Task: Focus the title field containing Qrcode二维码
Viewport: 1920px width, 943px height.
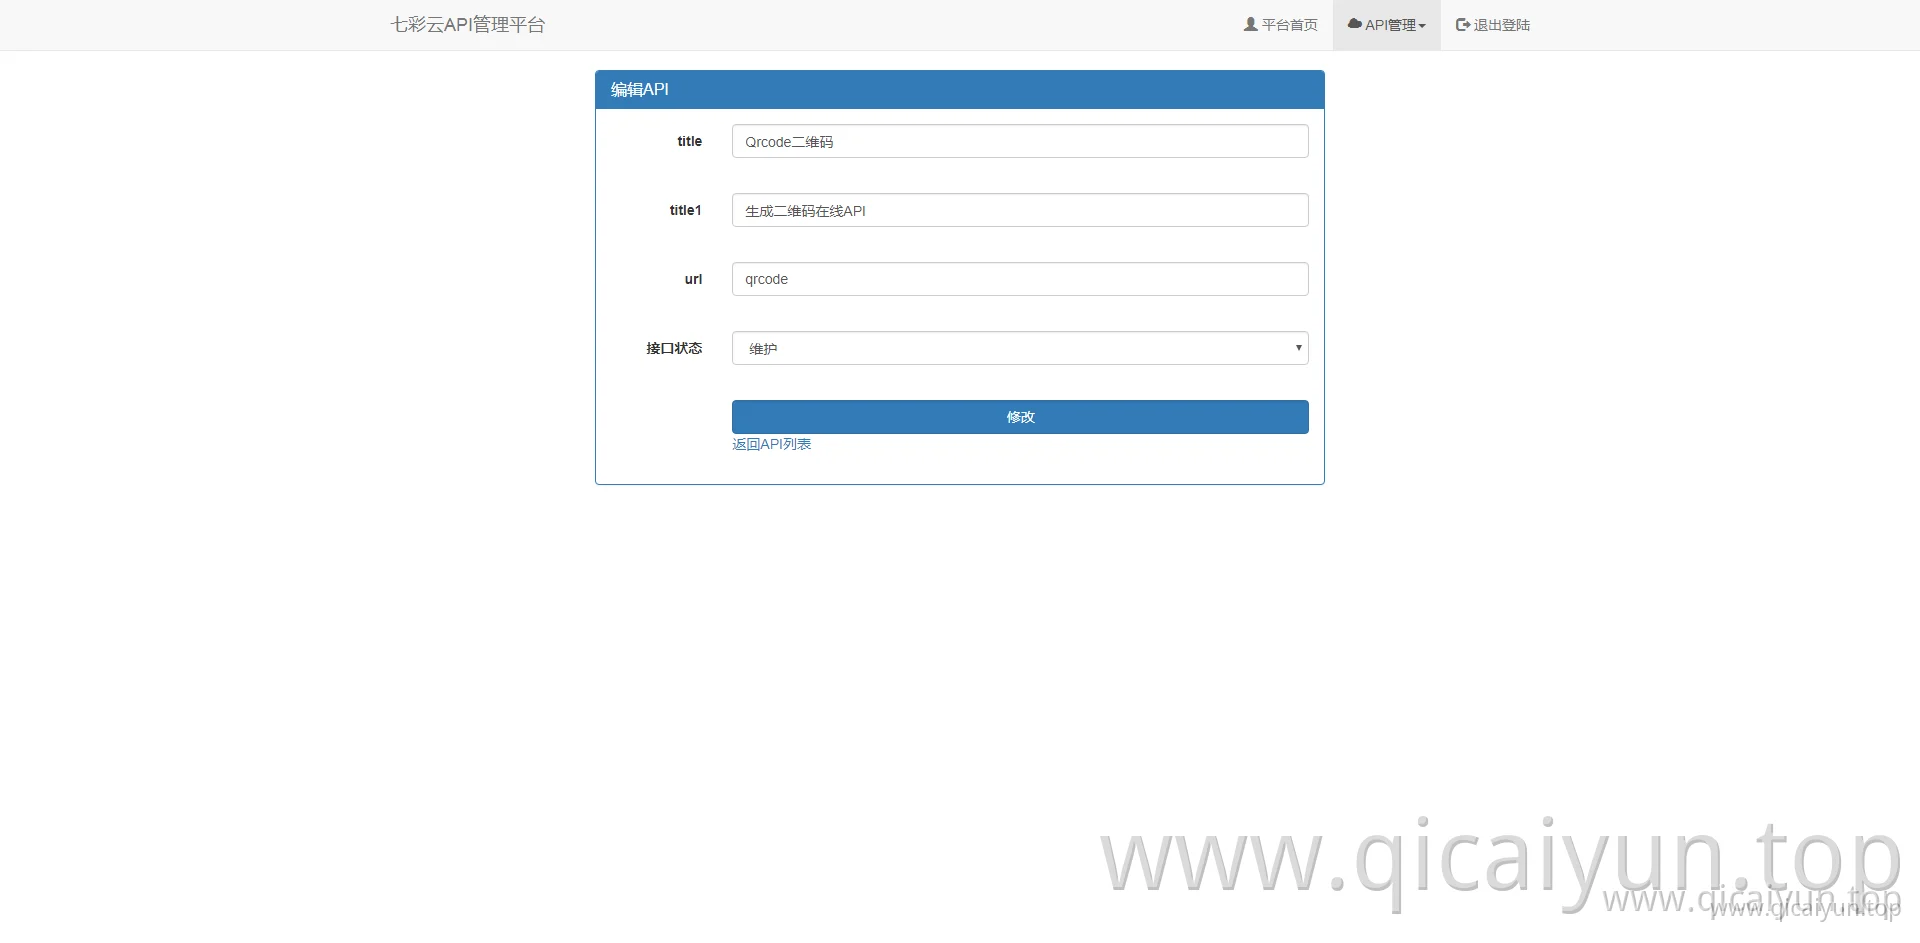Action: 1020,141
